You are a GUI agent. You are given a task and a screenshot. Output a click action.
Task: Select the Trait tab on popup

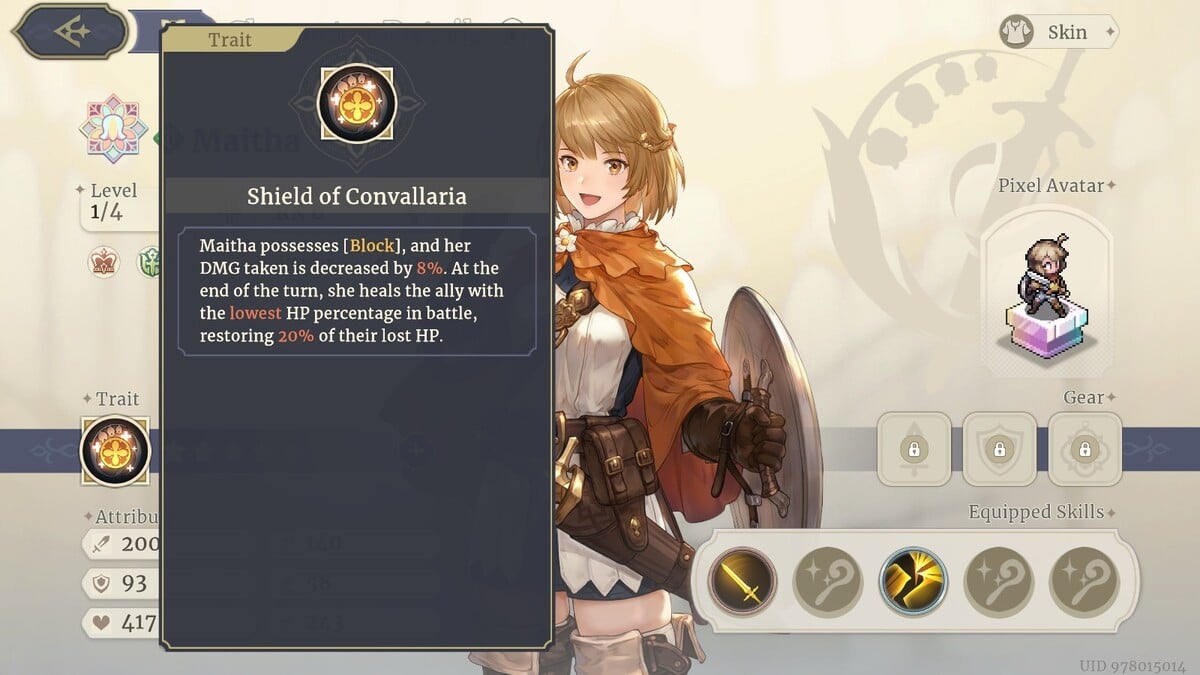pos(230,40)
